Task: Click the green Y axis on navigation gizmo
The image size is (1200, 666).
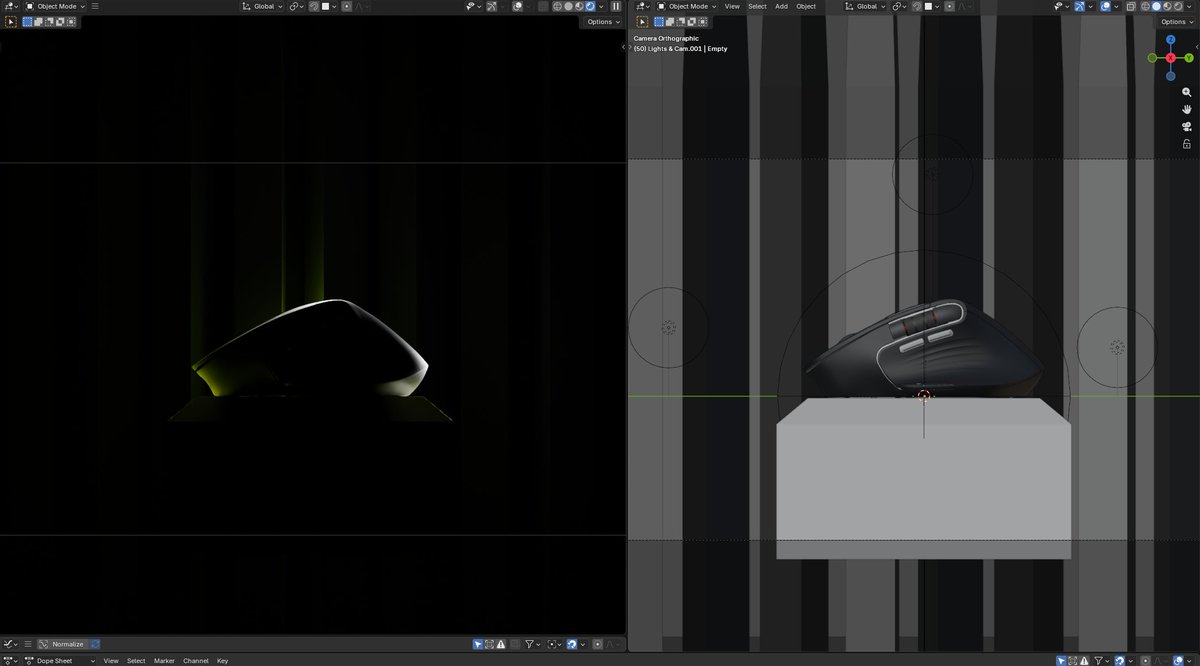Action: (x=1189, y=58)
